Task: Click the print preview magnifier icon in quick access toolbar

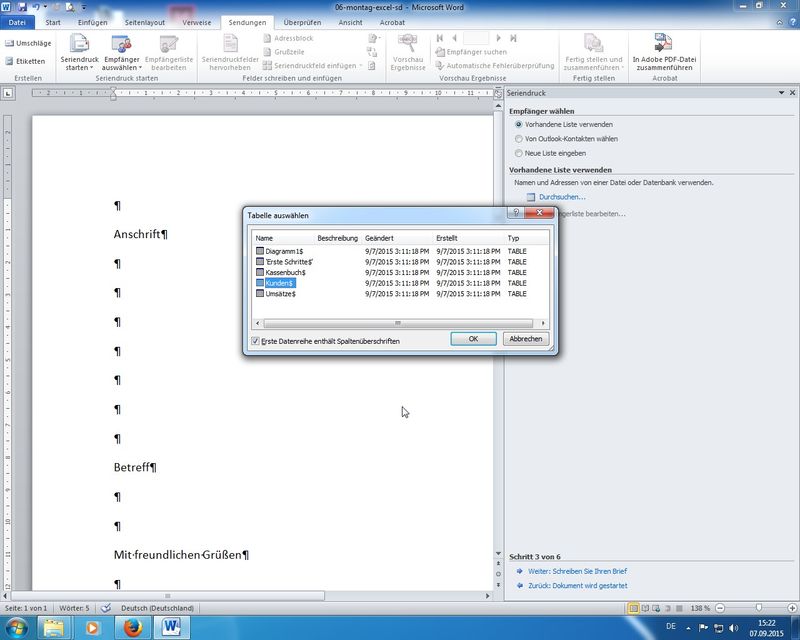Action: coord(70,7)
